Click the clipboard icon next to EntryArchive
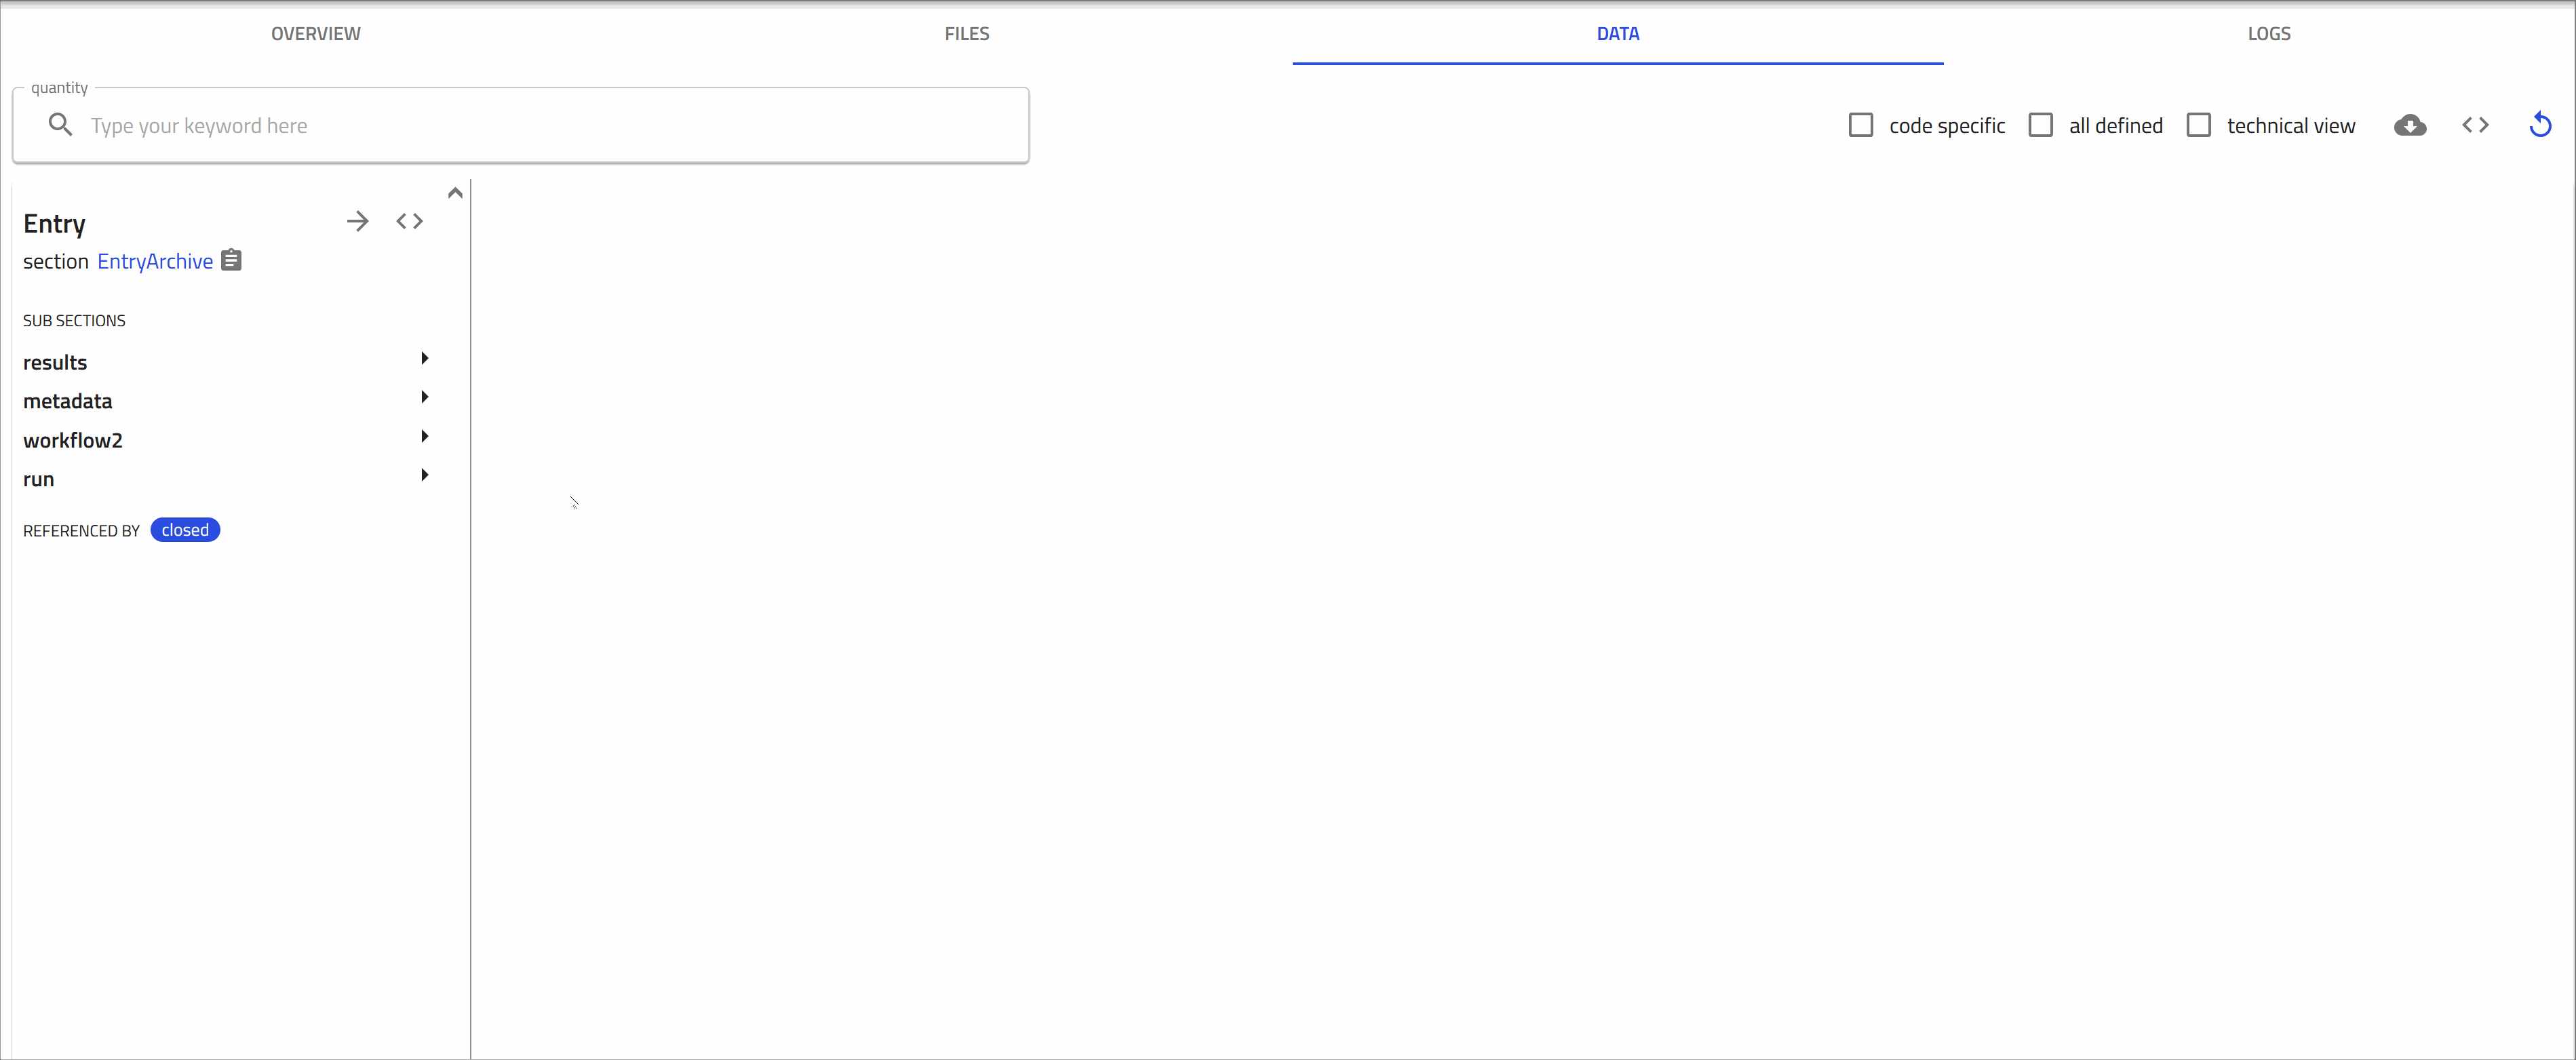The height and width of the screenshot is (1060, 2576). [231, 260]
